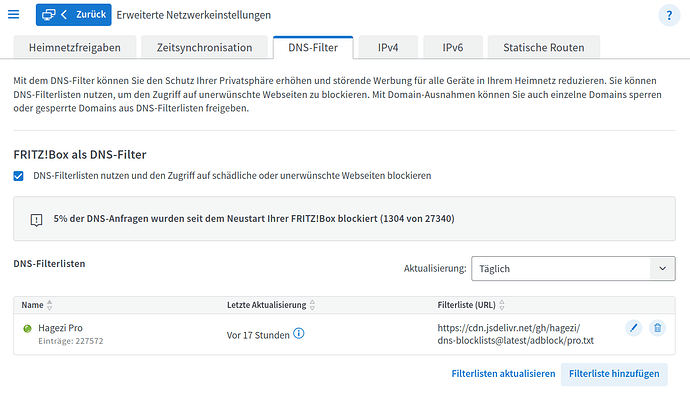Click the green status dot of Hagezi Pro
The image size is (690, 407).
coord(27,328)
